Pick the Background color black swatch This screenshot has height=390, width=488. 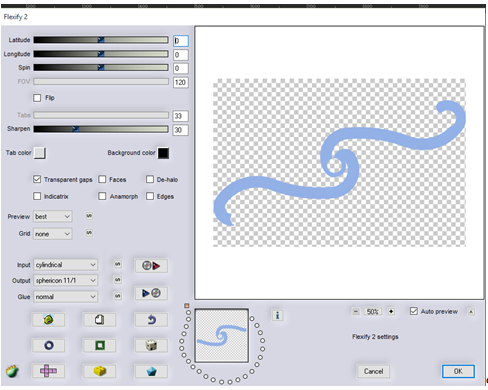point(163,153)
